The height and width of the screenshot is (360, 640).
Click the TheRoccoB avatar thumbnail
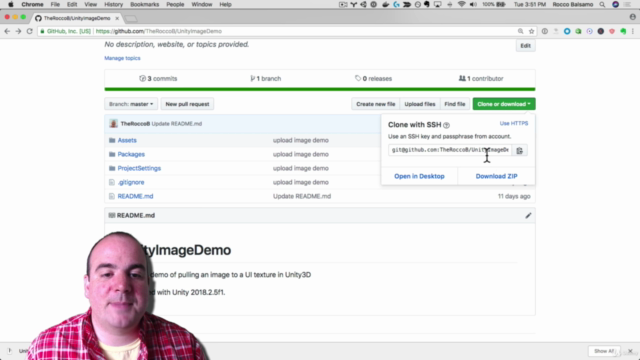[x=113, y=124]
